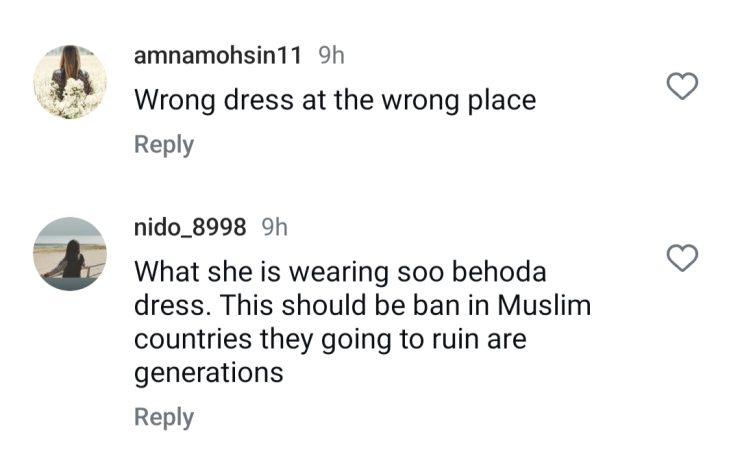The width and height of the screenshot is (740, 452).
Task: Click the word "behoda" in the second comment
Action: pyautogui.click(x=501, y=272)
